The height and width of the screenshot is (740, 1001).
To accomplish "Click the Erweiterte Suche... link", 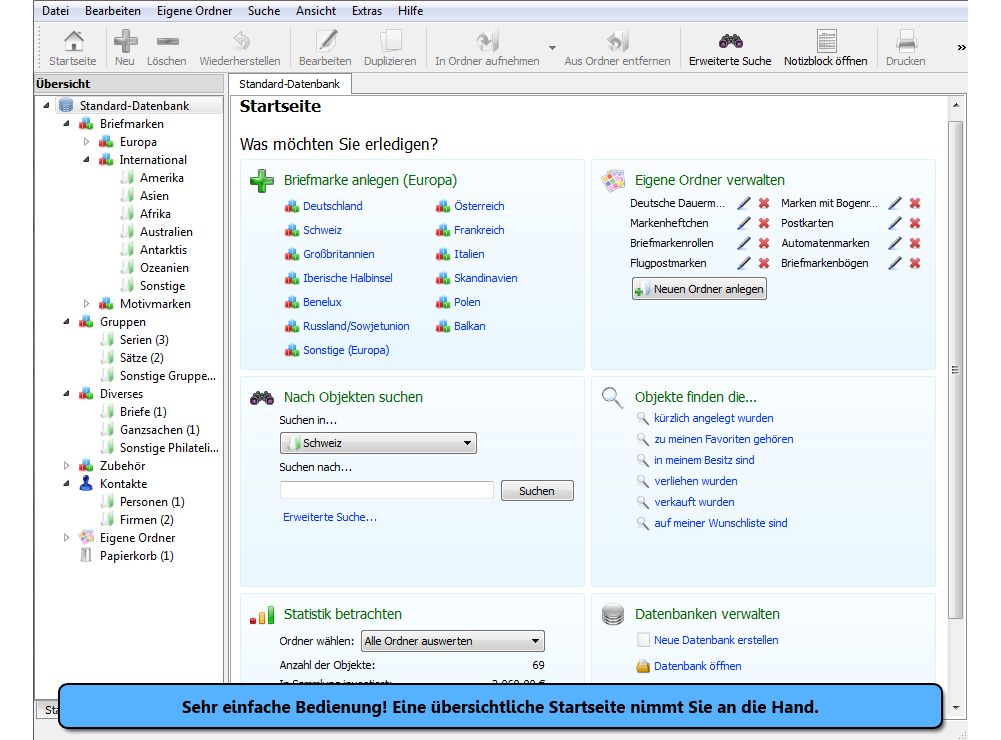I will (330, 517).
